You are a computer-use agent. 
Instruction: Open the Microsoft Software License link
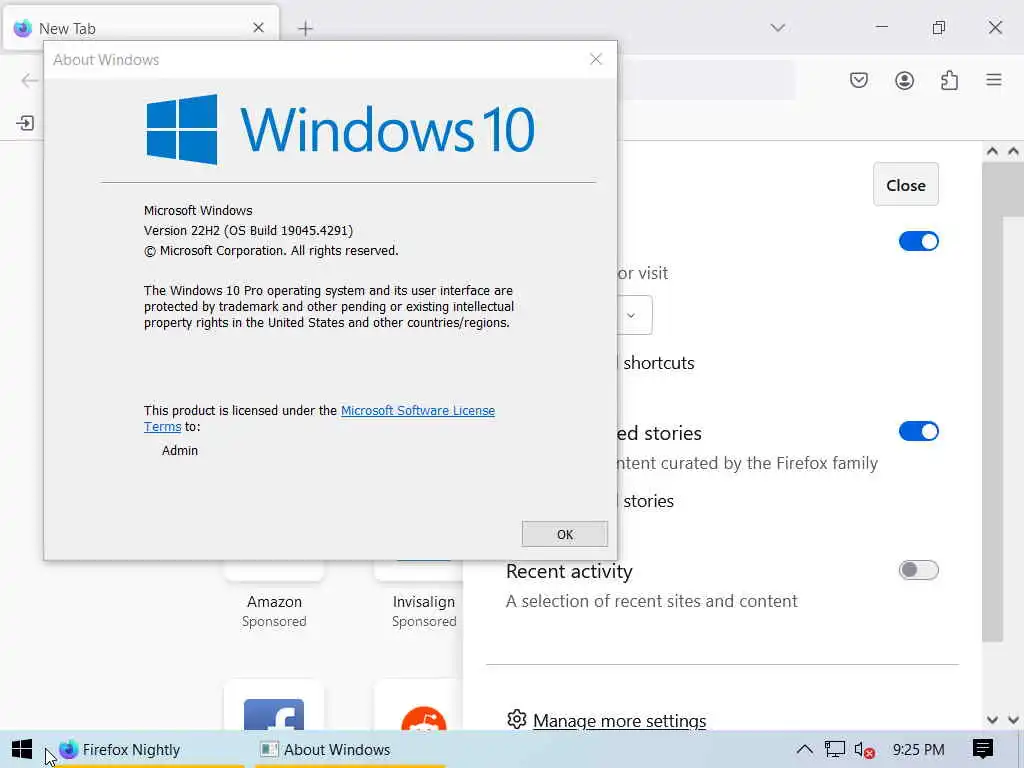[418, 410]
